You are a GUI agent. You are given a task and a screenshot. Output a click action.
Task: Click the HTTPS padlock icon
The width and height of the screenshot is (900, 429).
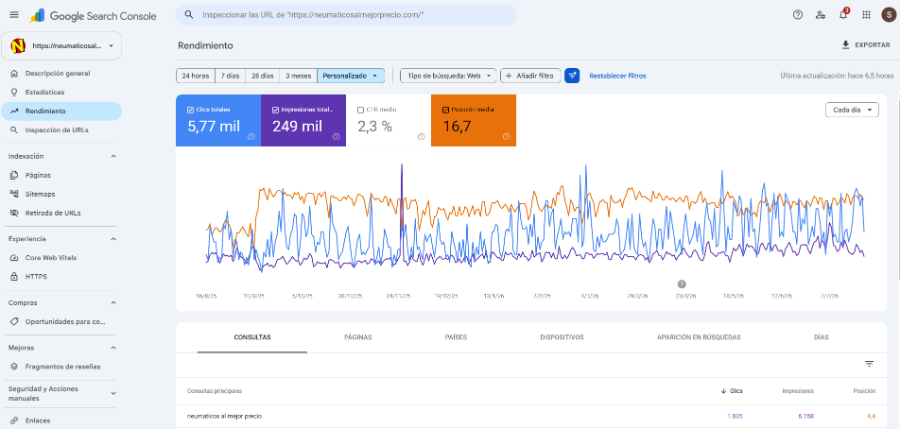14,276
